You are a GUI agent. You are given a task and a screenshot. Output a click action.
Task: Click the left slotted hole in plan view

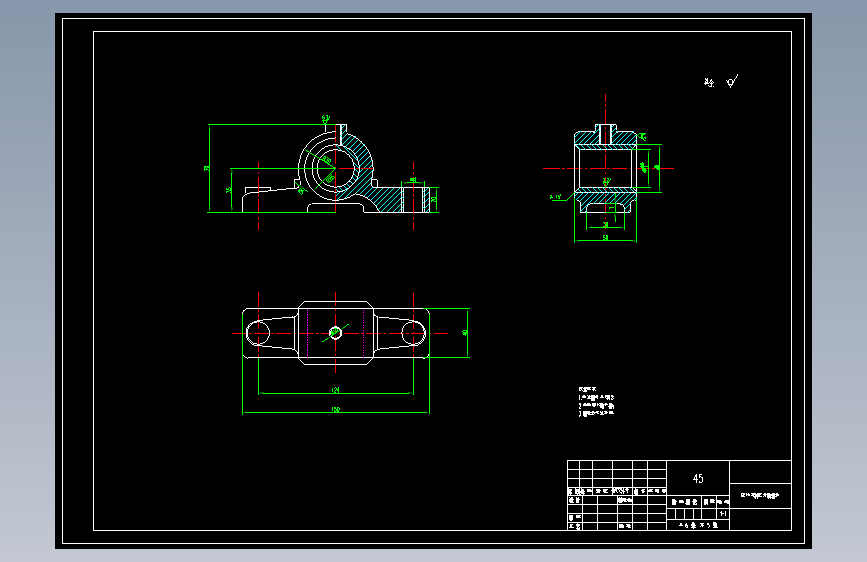click(258, 334)
